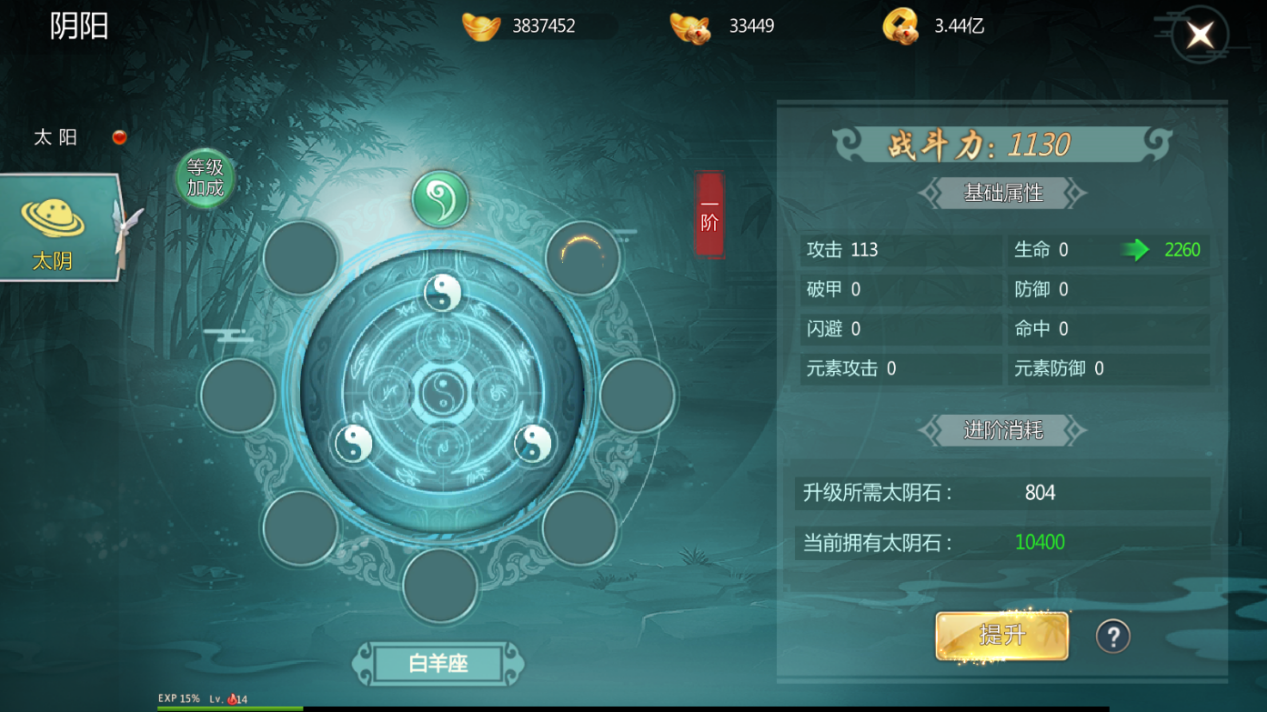The height and width of the screenshot is (712, 1267).
Task: Click the EXP progress bar
Action: [633, 708]
